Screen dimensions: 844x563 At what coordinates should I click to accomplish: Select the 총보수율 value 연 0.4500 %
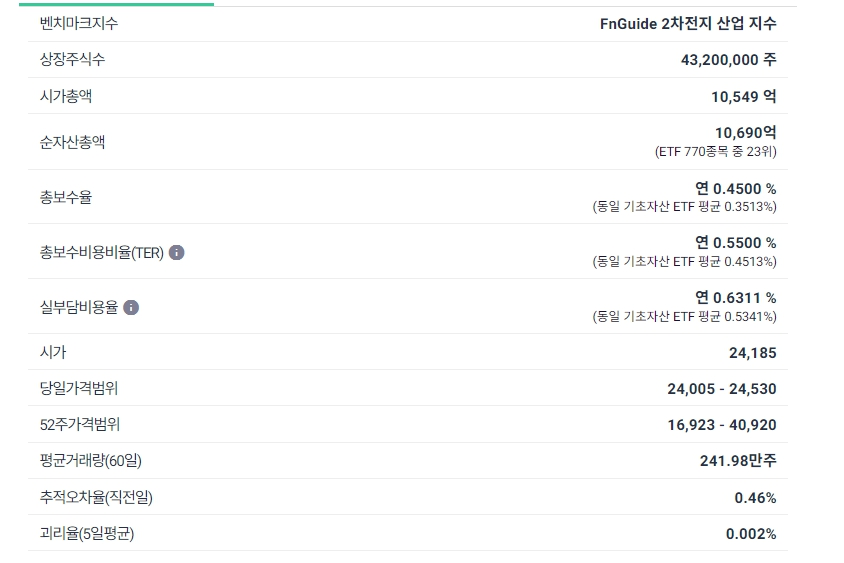(735, 189)
